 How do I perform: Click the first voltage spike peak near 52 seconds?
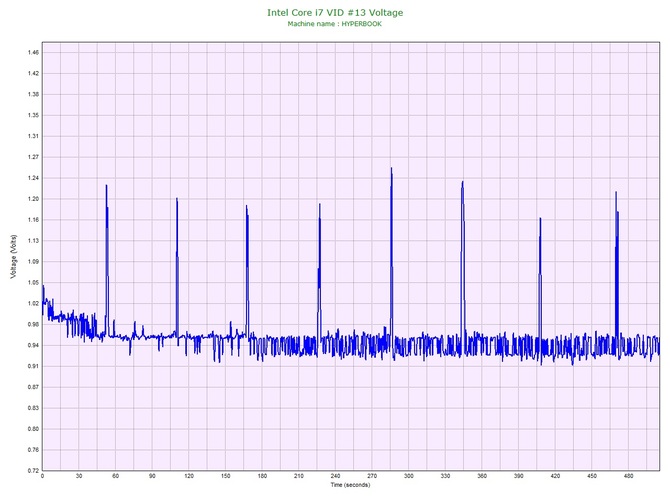[x=106, y=185]
